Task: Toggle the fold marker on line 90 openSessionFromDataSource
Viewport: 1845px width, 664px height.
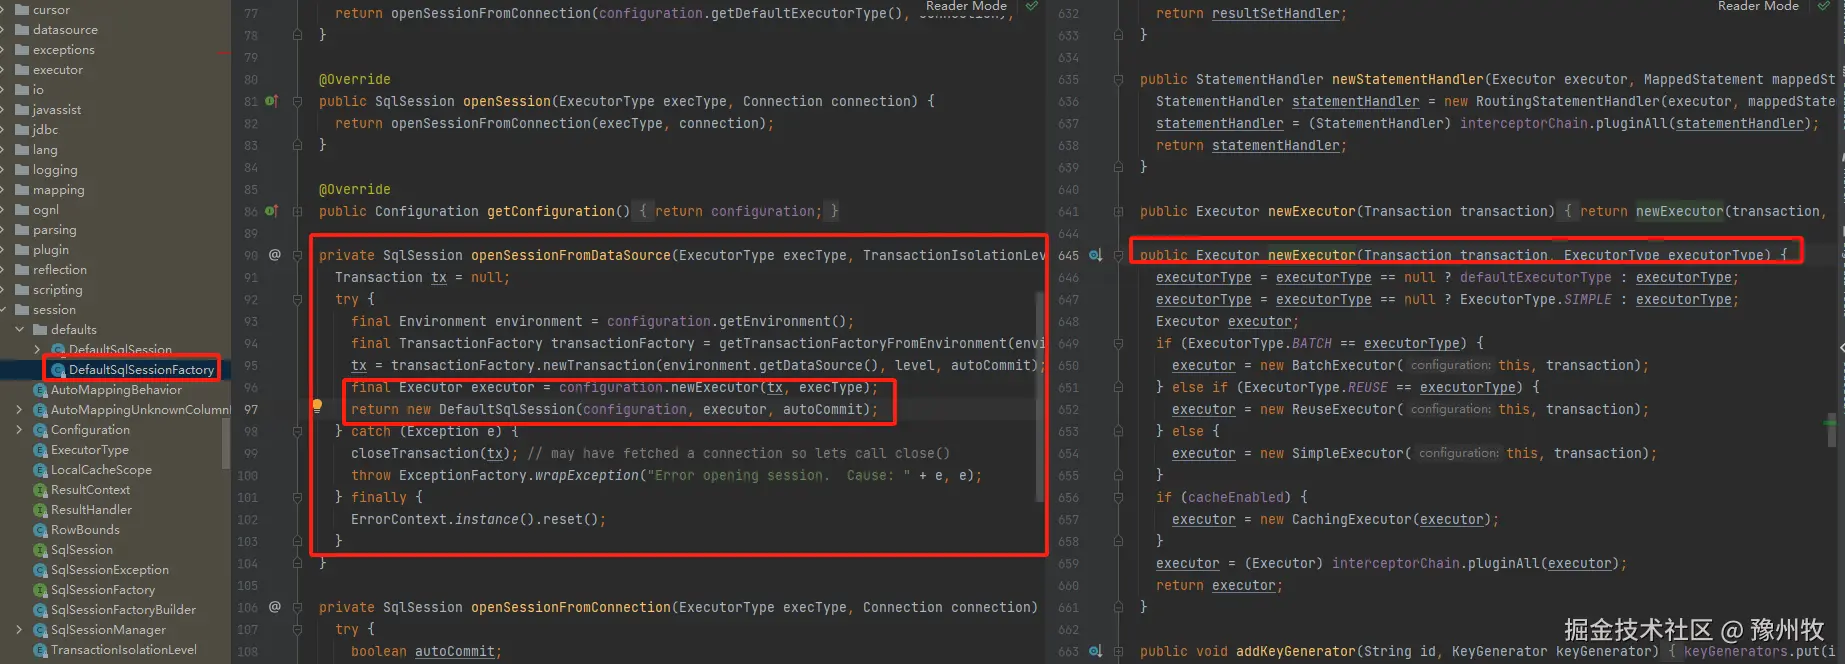Action: point(297,255)
